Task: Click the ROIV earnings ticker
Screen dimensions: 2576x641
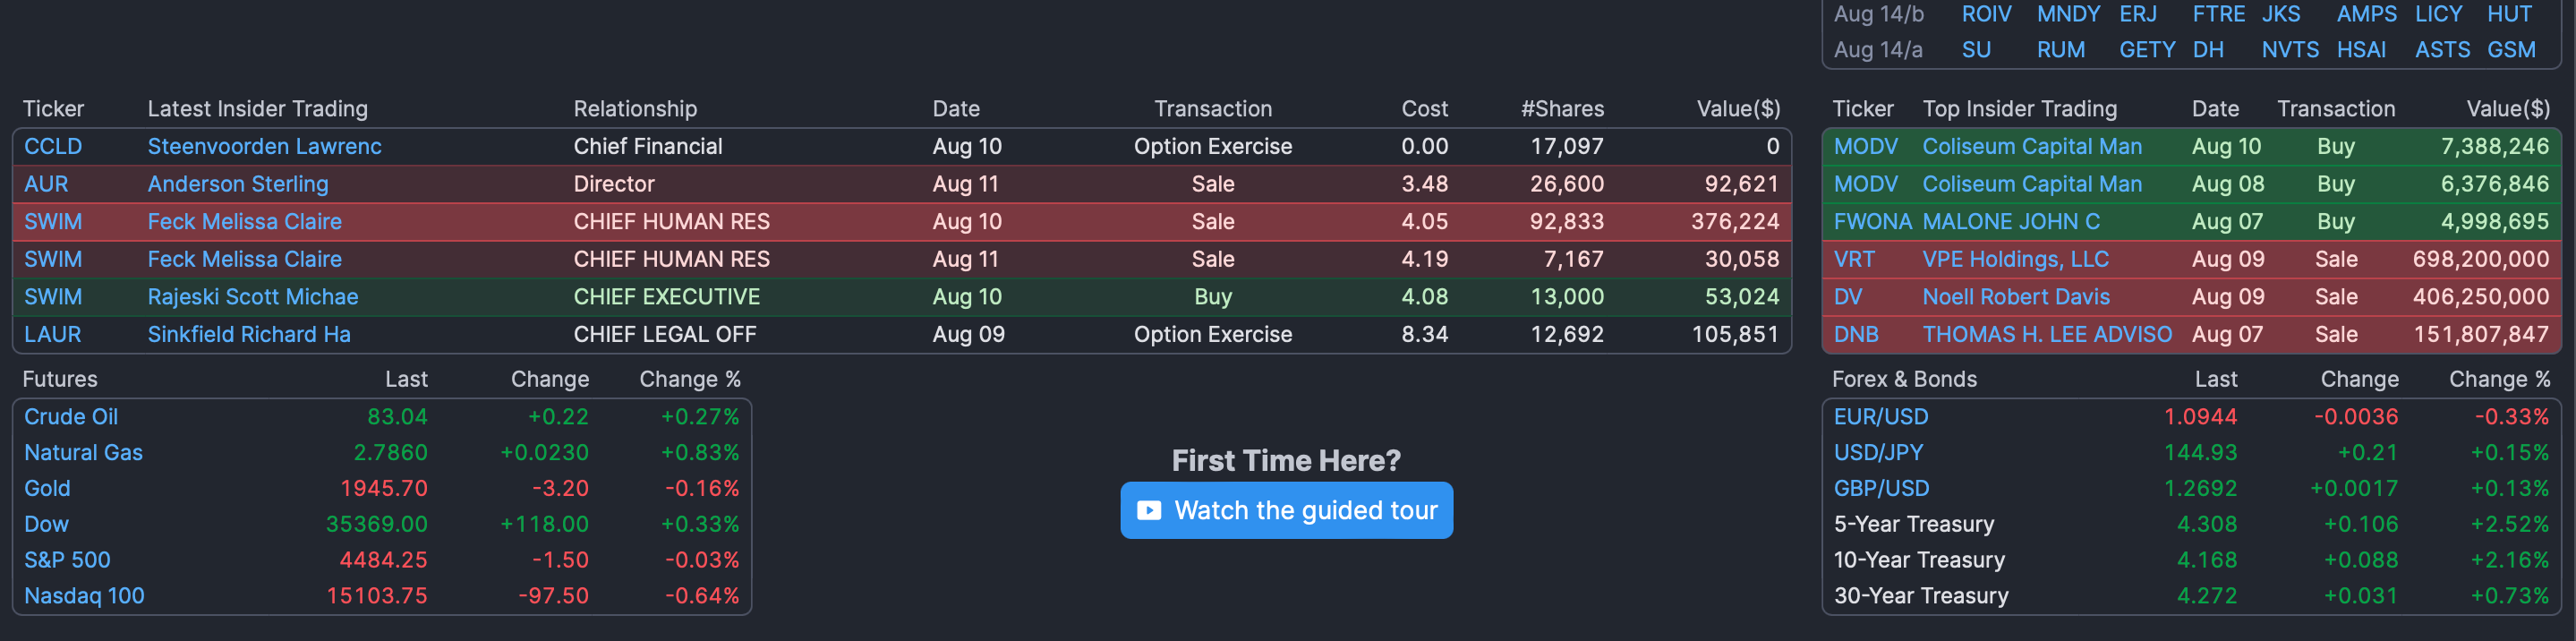Action: coord(1986,14)
